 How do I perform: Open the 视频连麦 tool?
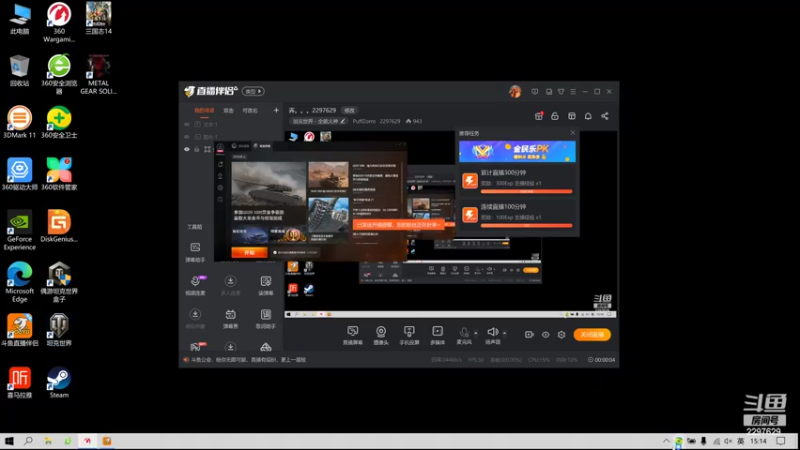195,285
